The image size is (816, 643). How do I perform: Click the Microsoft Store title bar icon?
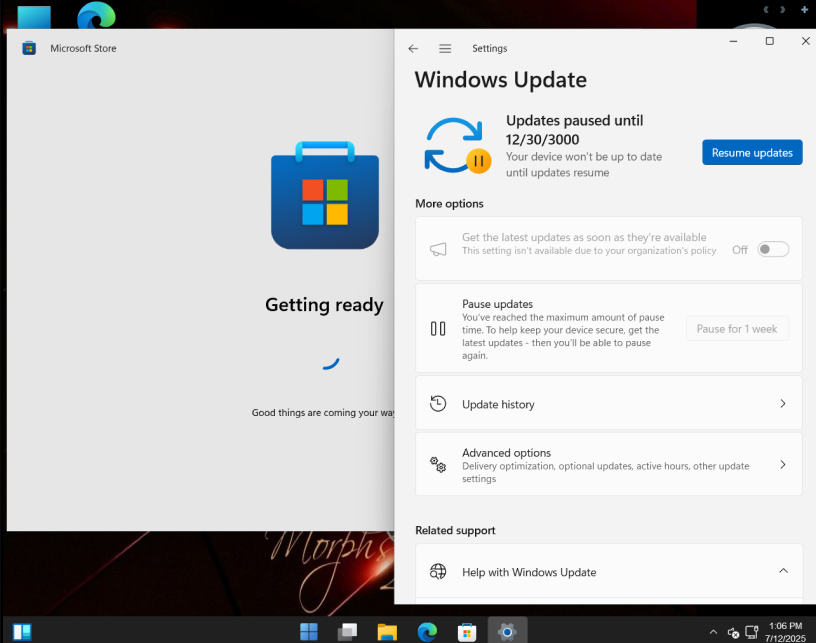(x=29, y=48)
